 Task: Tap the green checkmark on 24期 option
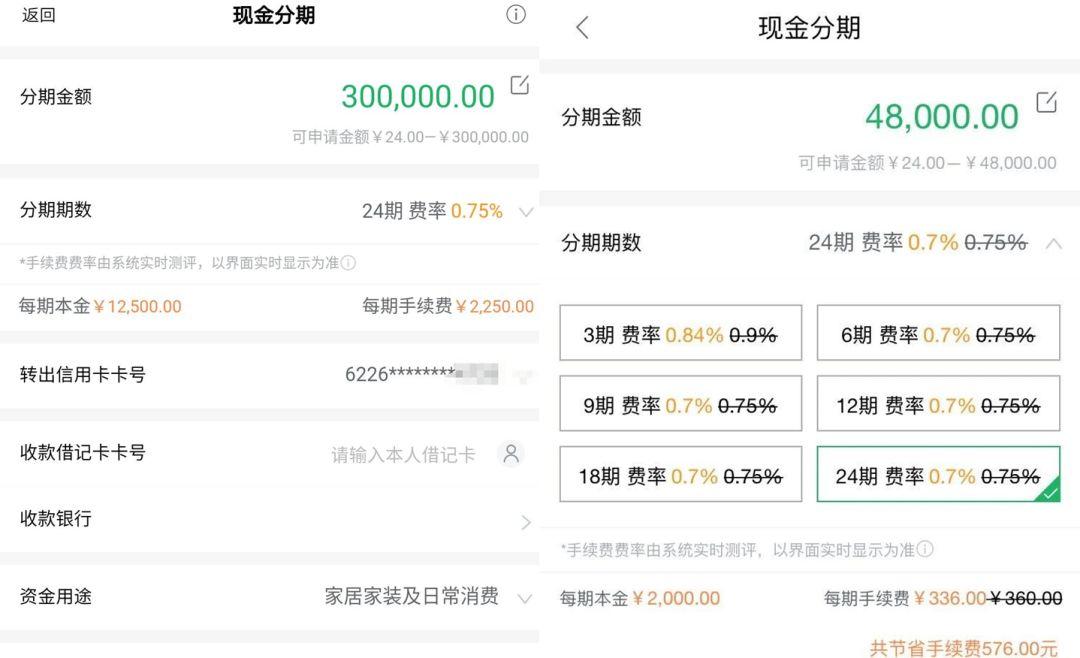pos(1049,492)
